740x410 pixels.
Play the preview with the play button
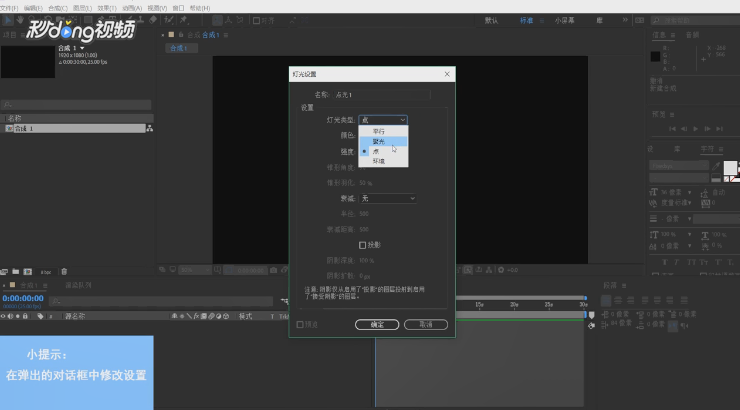click(696, 128)
